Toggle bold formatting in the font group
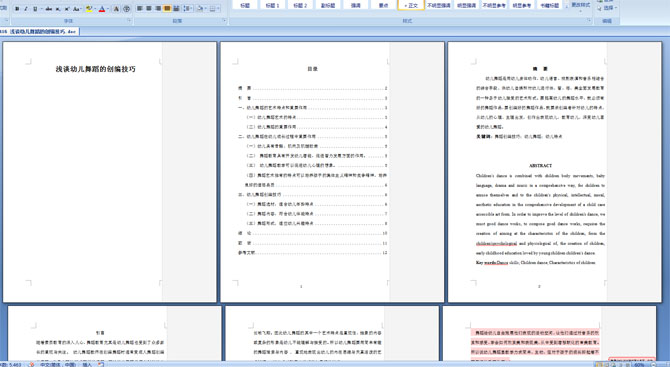This screenshot has height=367, width=670. click(17, 9)
